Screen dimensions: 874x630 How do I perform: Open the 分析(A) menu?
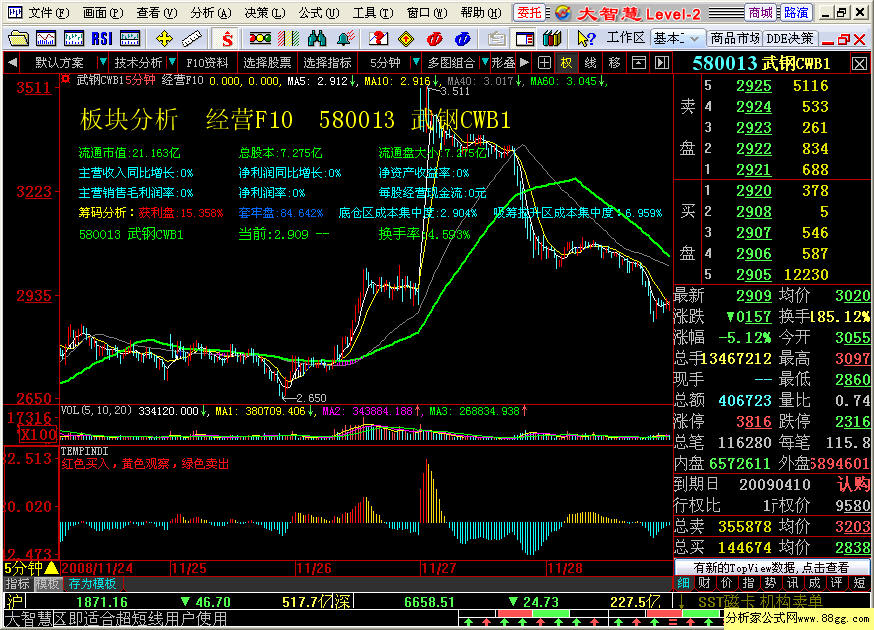[x=211, y=12]
